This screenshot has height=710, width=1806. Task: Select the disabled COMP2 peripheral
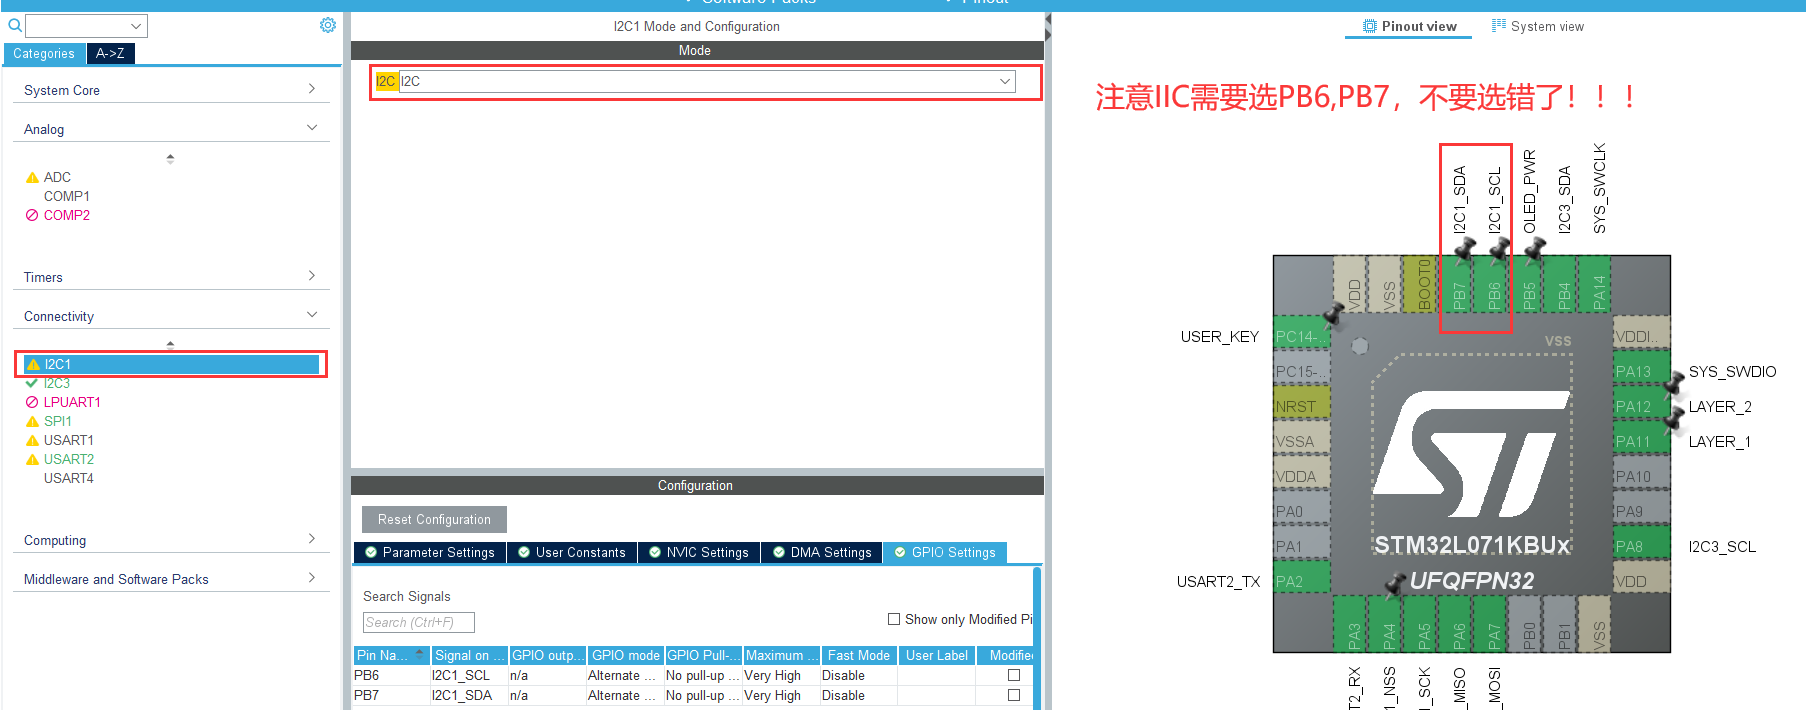tap(67, 215)
